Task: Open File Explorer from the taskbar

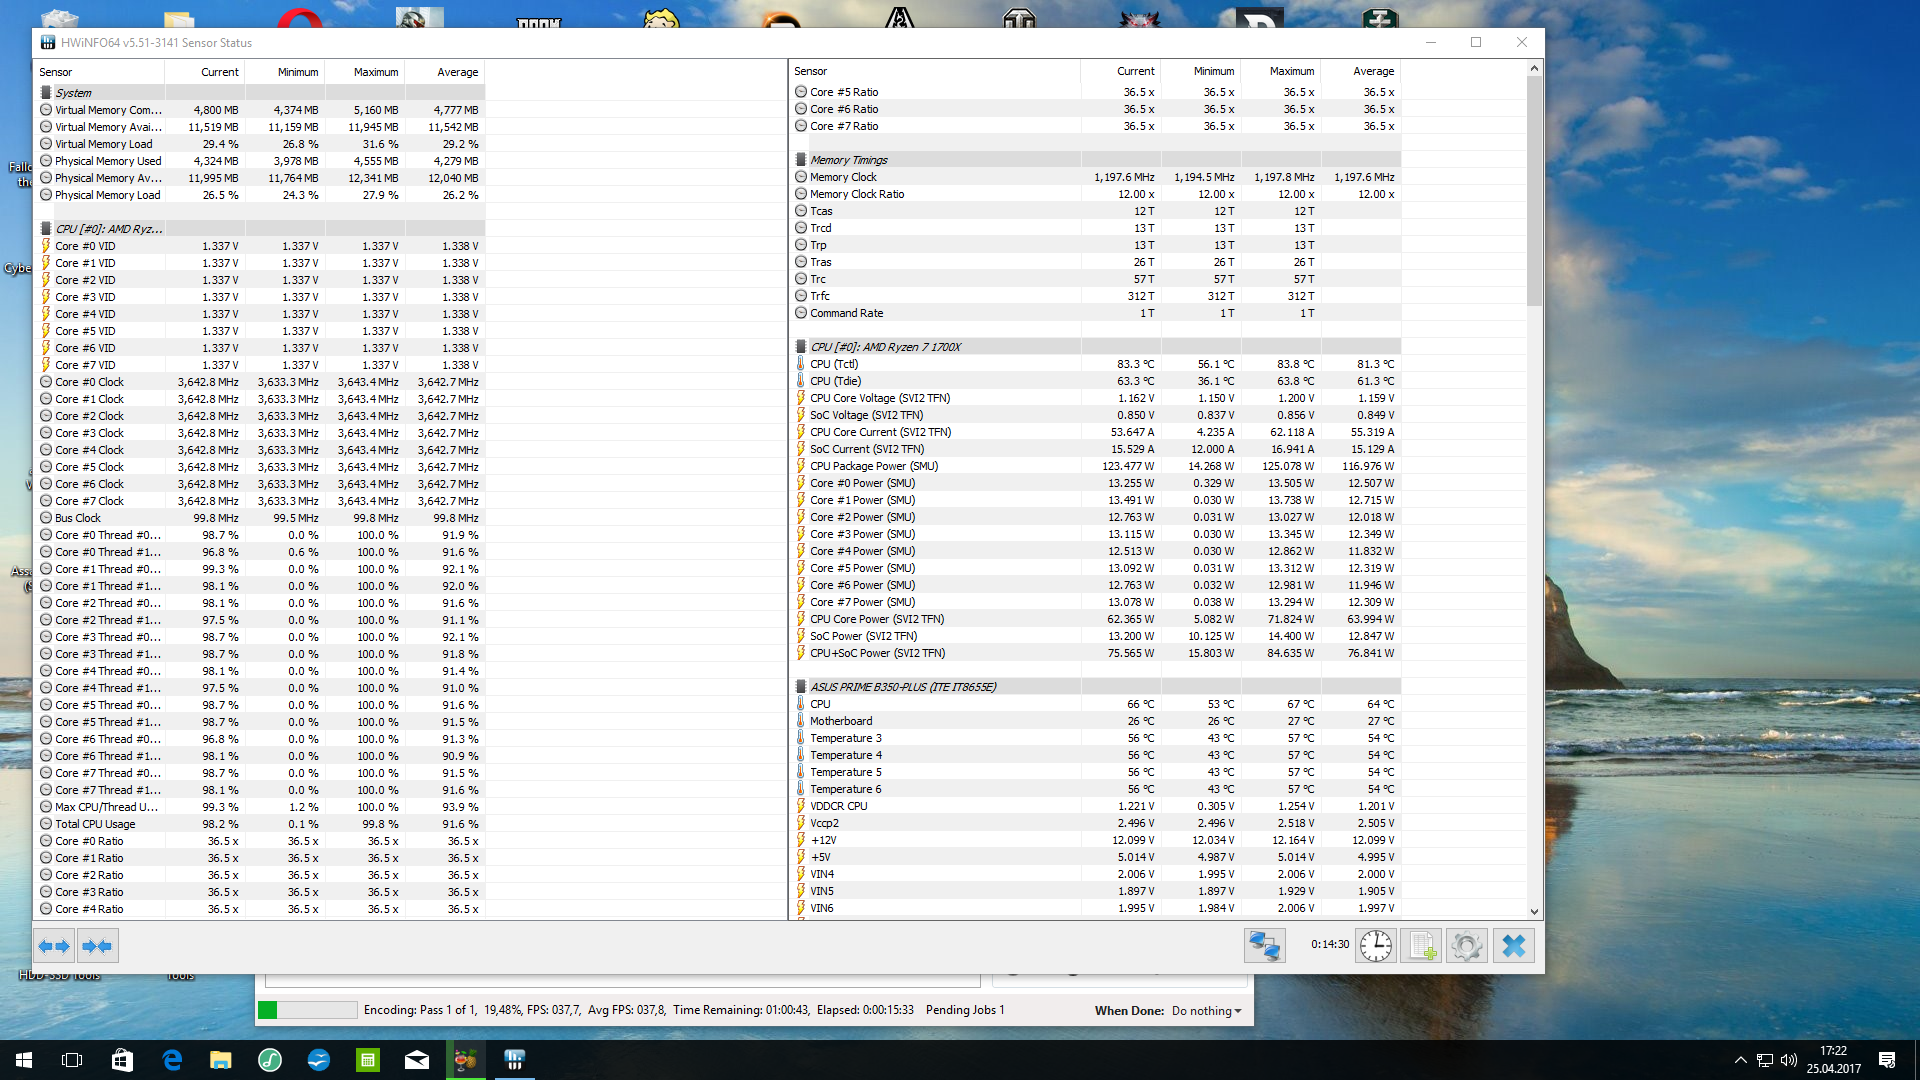Action: pos(220,1060)
